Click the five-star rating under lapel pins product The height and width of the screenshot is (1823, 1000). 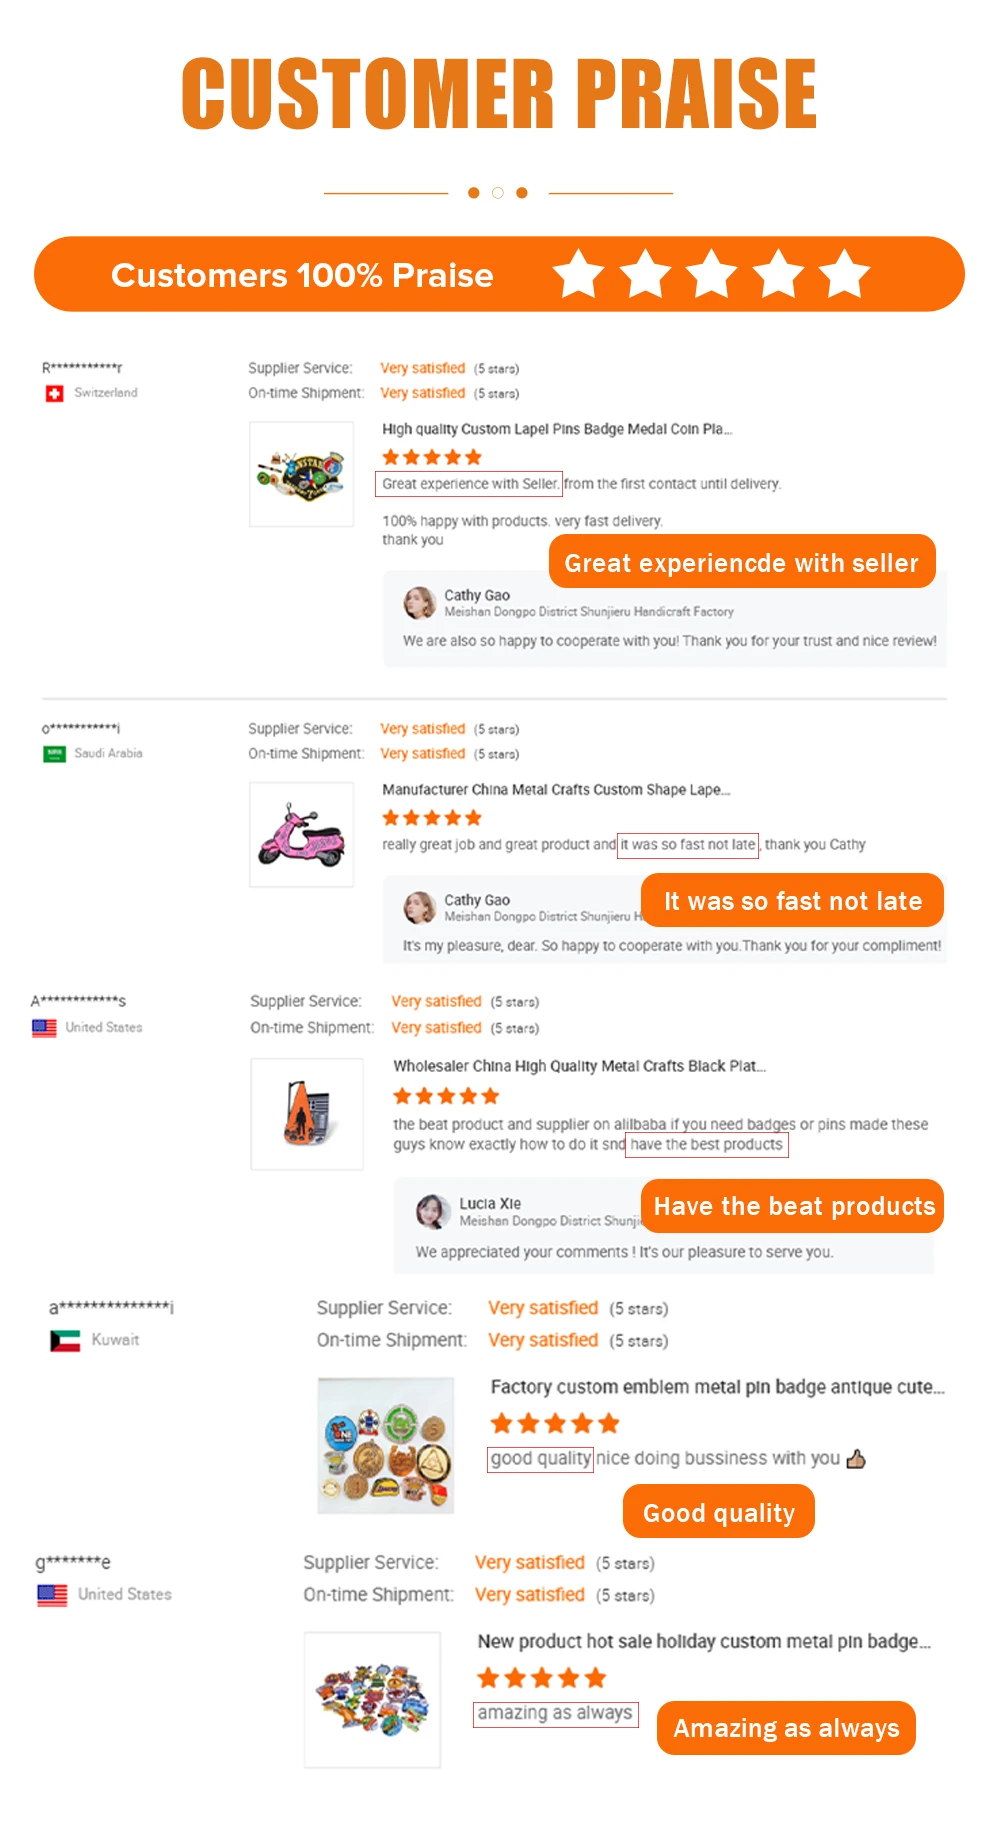click(432, 457)
